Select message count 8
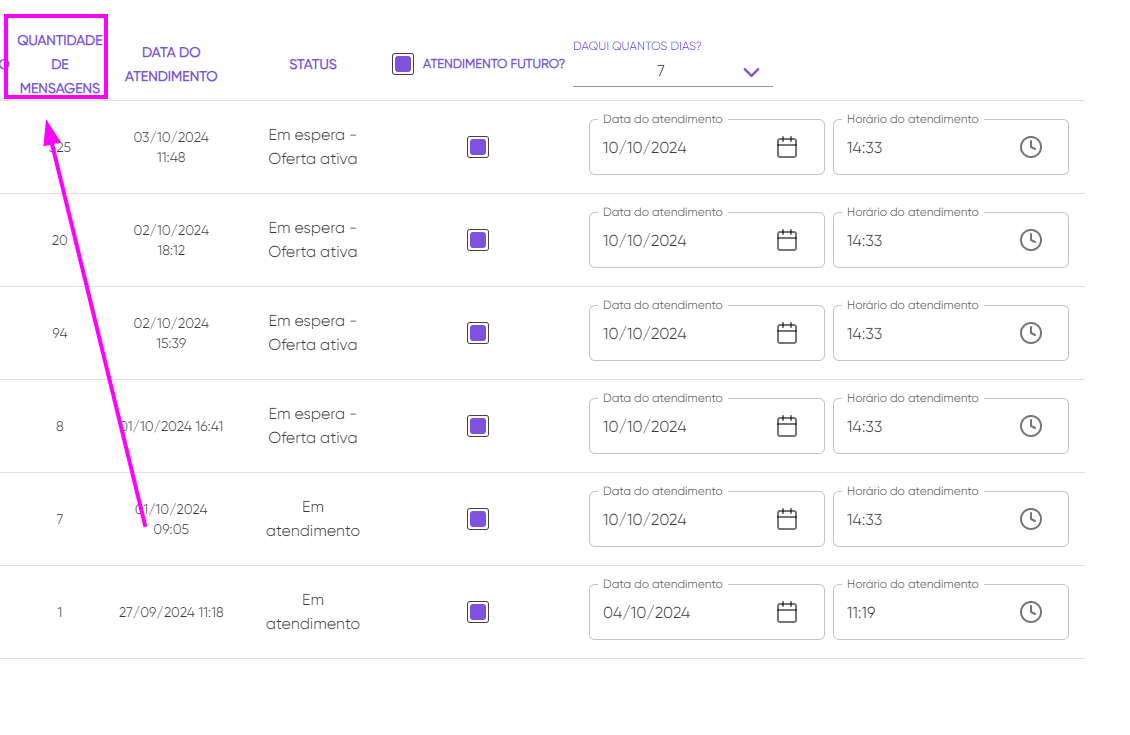This screenshot has height=735, width=1130. (60, 426)
